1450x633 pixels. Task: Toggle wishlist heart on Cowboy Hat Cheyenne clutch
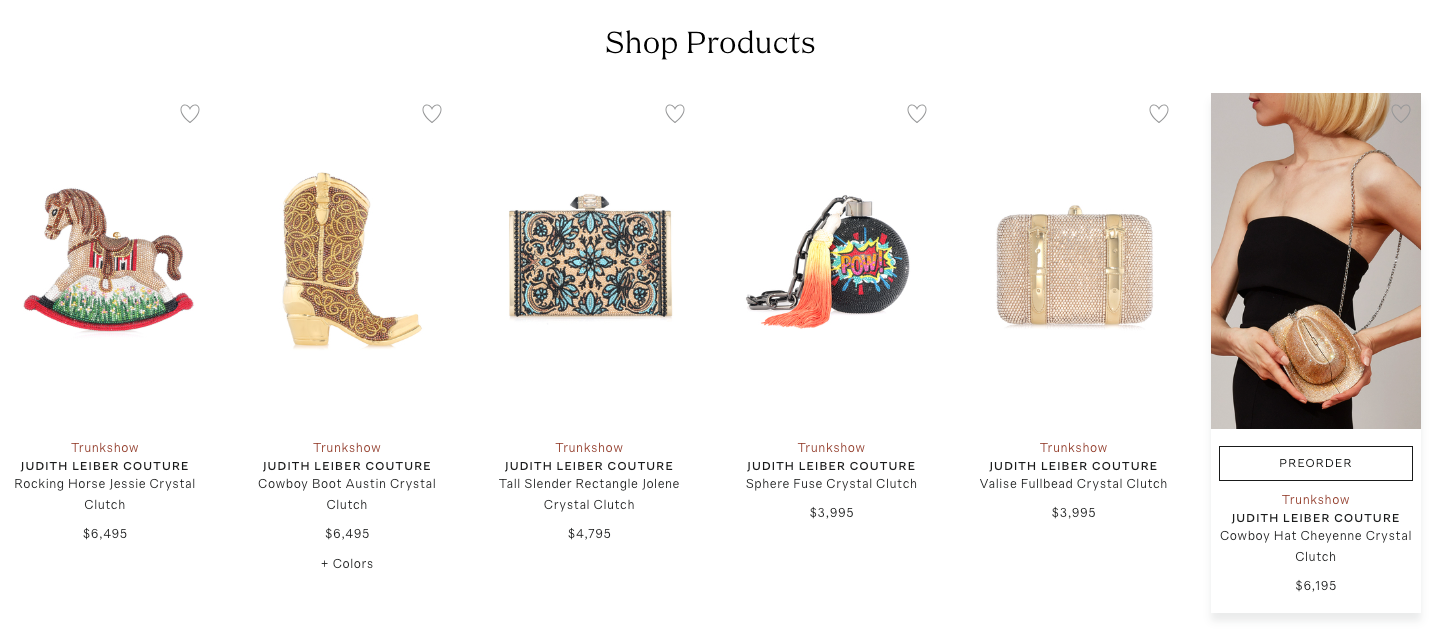click(x=1401, y=114)
